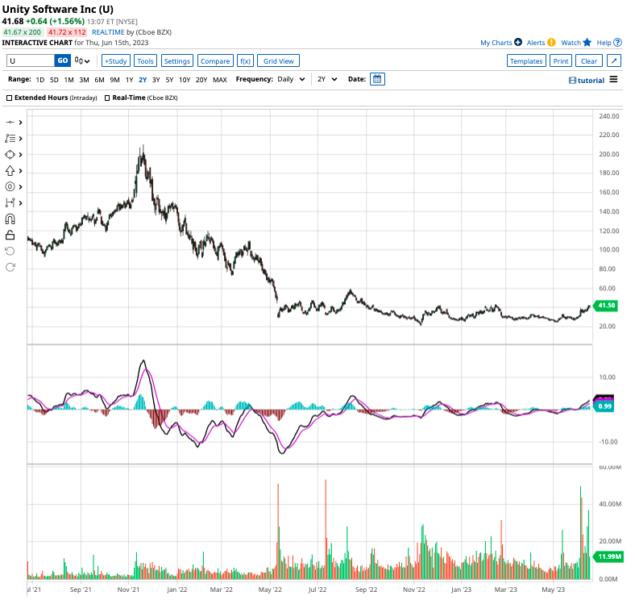Viewport: 635px width, 600px height.
Task: Toggle the magnet snap tool
Action: point(10,219)
